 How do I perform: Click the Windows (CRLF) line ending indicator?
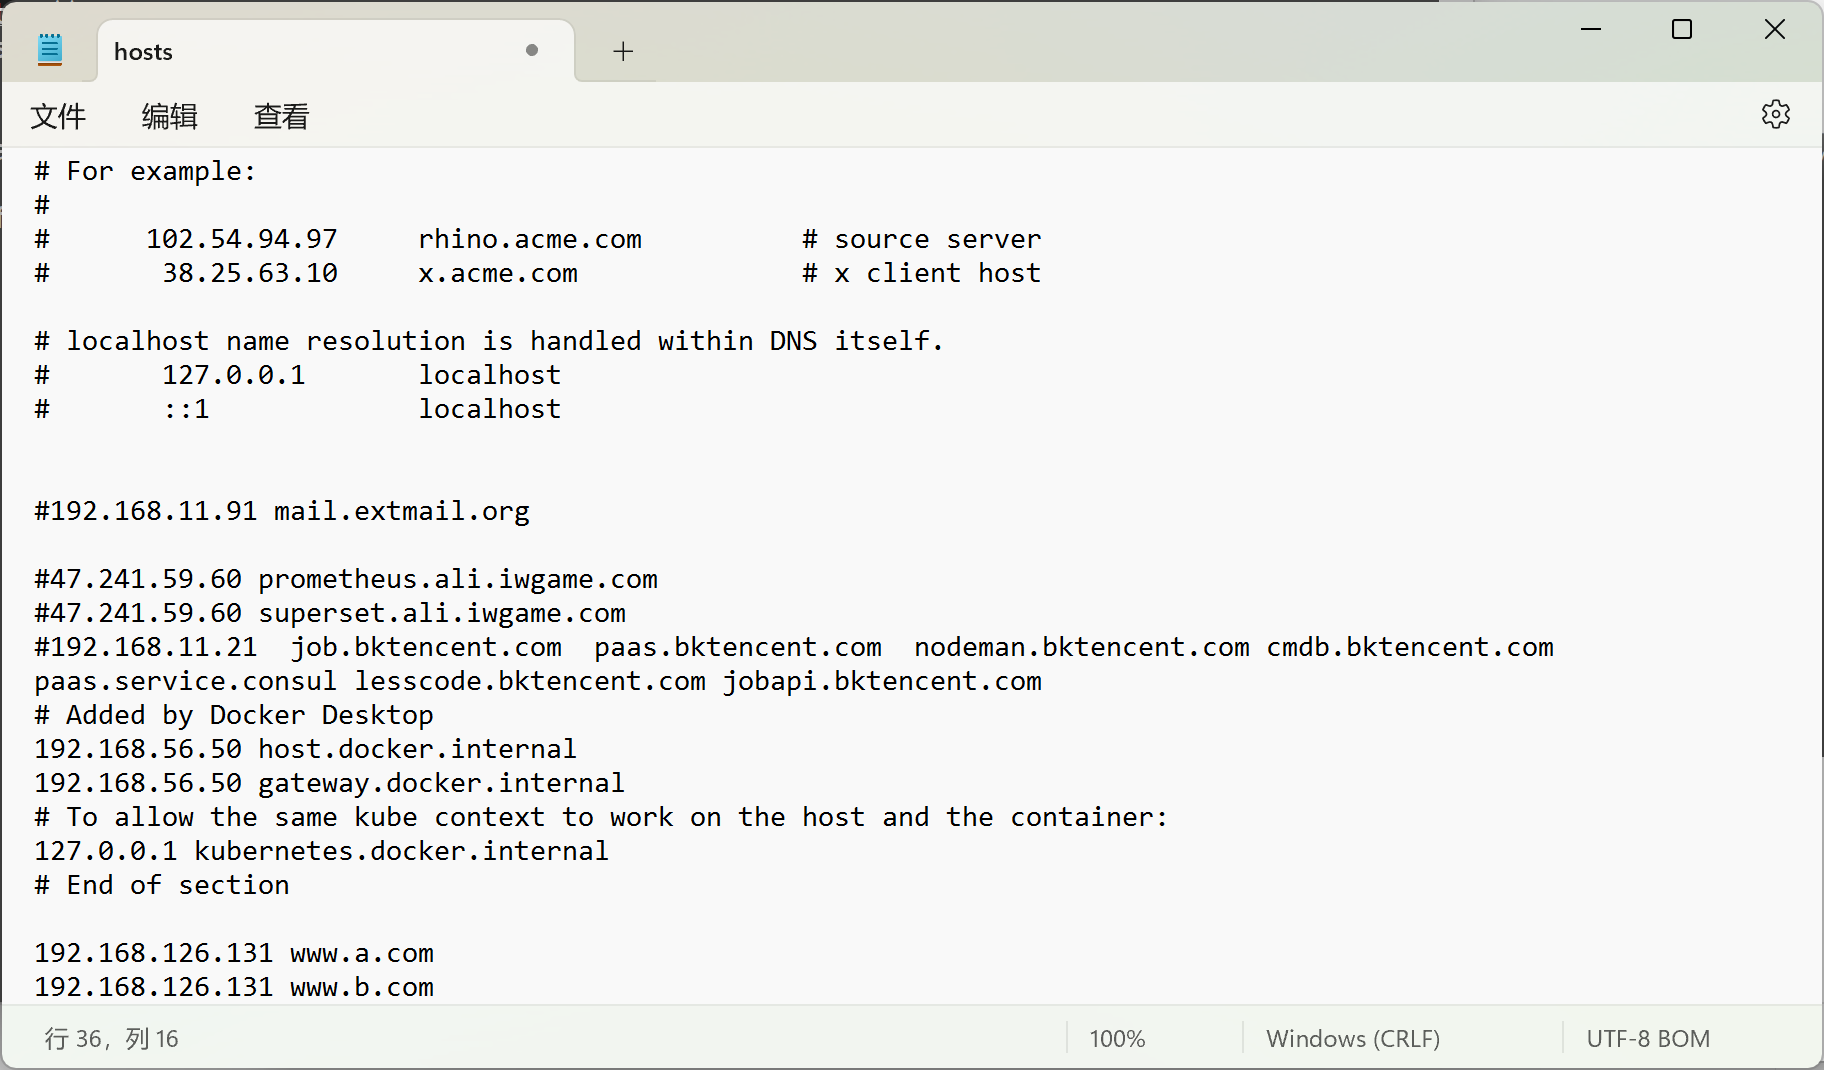pos(1352,1039)
